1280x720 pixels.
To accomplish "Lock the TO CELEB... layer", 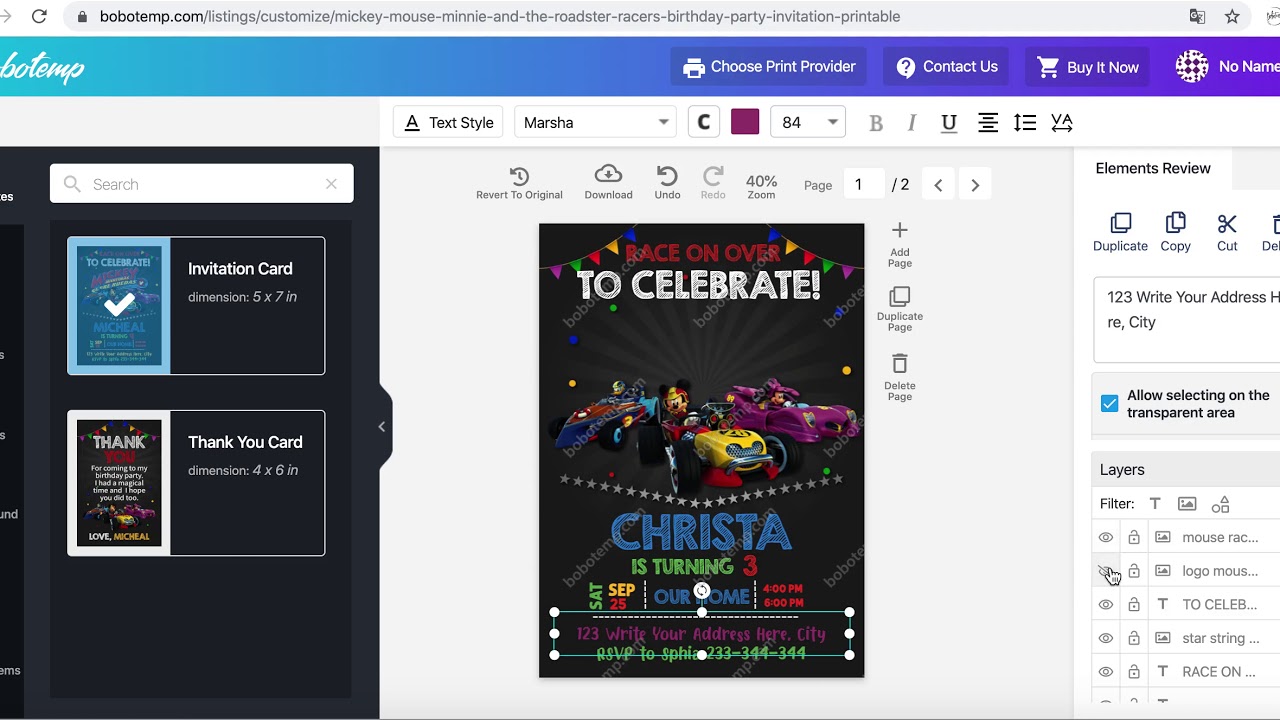I will pos(1134,604).
